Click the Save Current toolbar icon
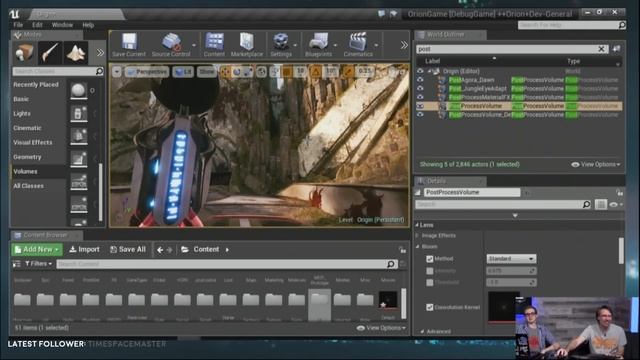 coord(129,44)
